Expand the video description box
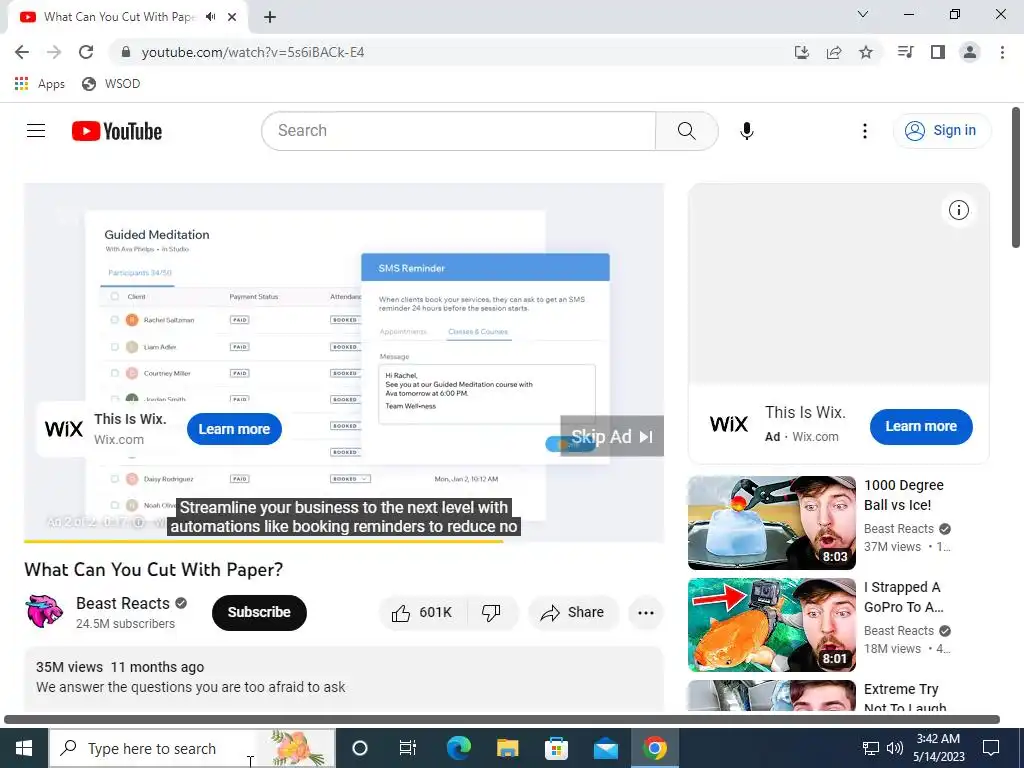1024x768 pixels. (x=344, y=679)
